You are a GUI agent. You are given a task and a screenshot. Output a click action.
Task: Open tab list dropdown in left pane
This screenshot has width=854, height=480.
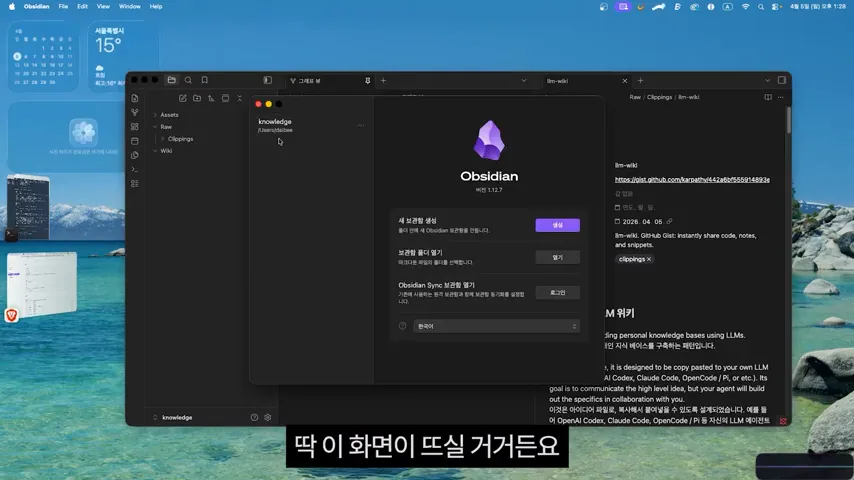point(524,81)
